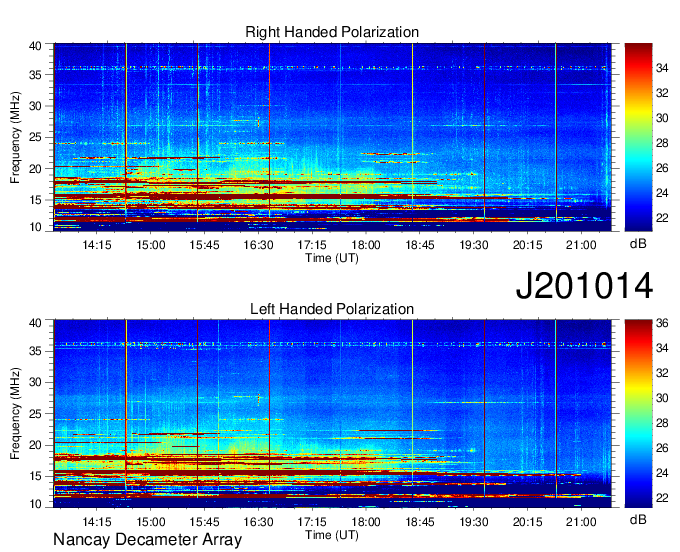Image resolution: width=680 pixels, height=552 pixels.
Task: Click the 17:15 tick of the left-handed plot
Action: click(312, 522)
